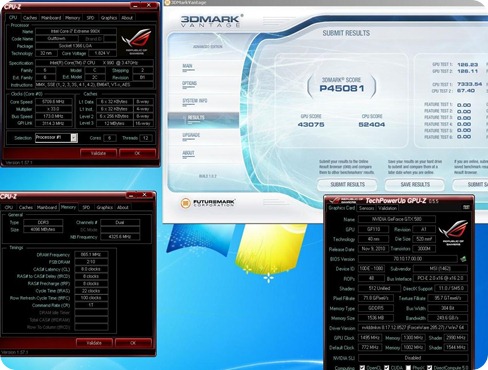Click the Driver Version field in GPU-Z

tap(413, 328)
